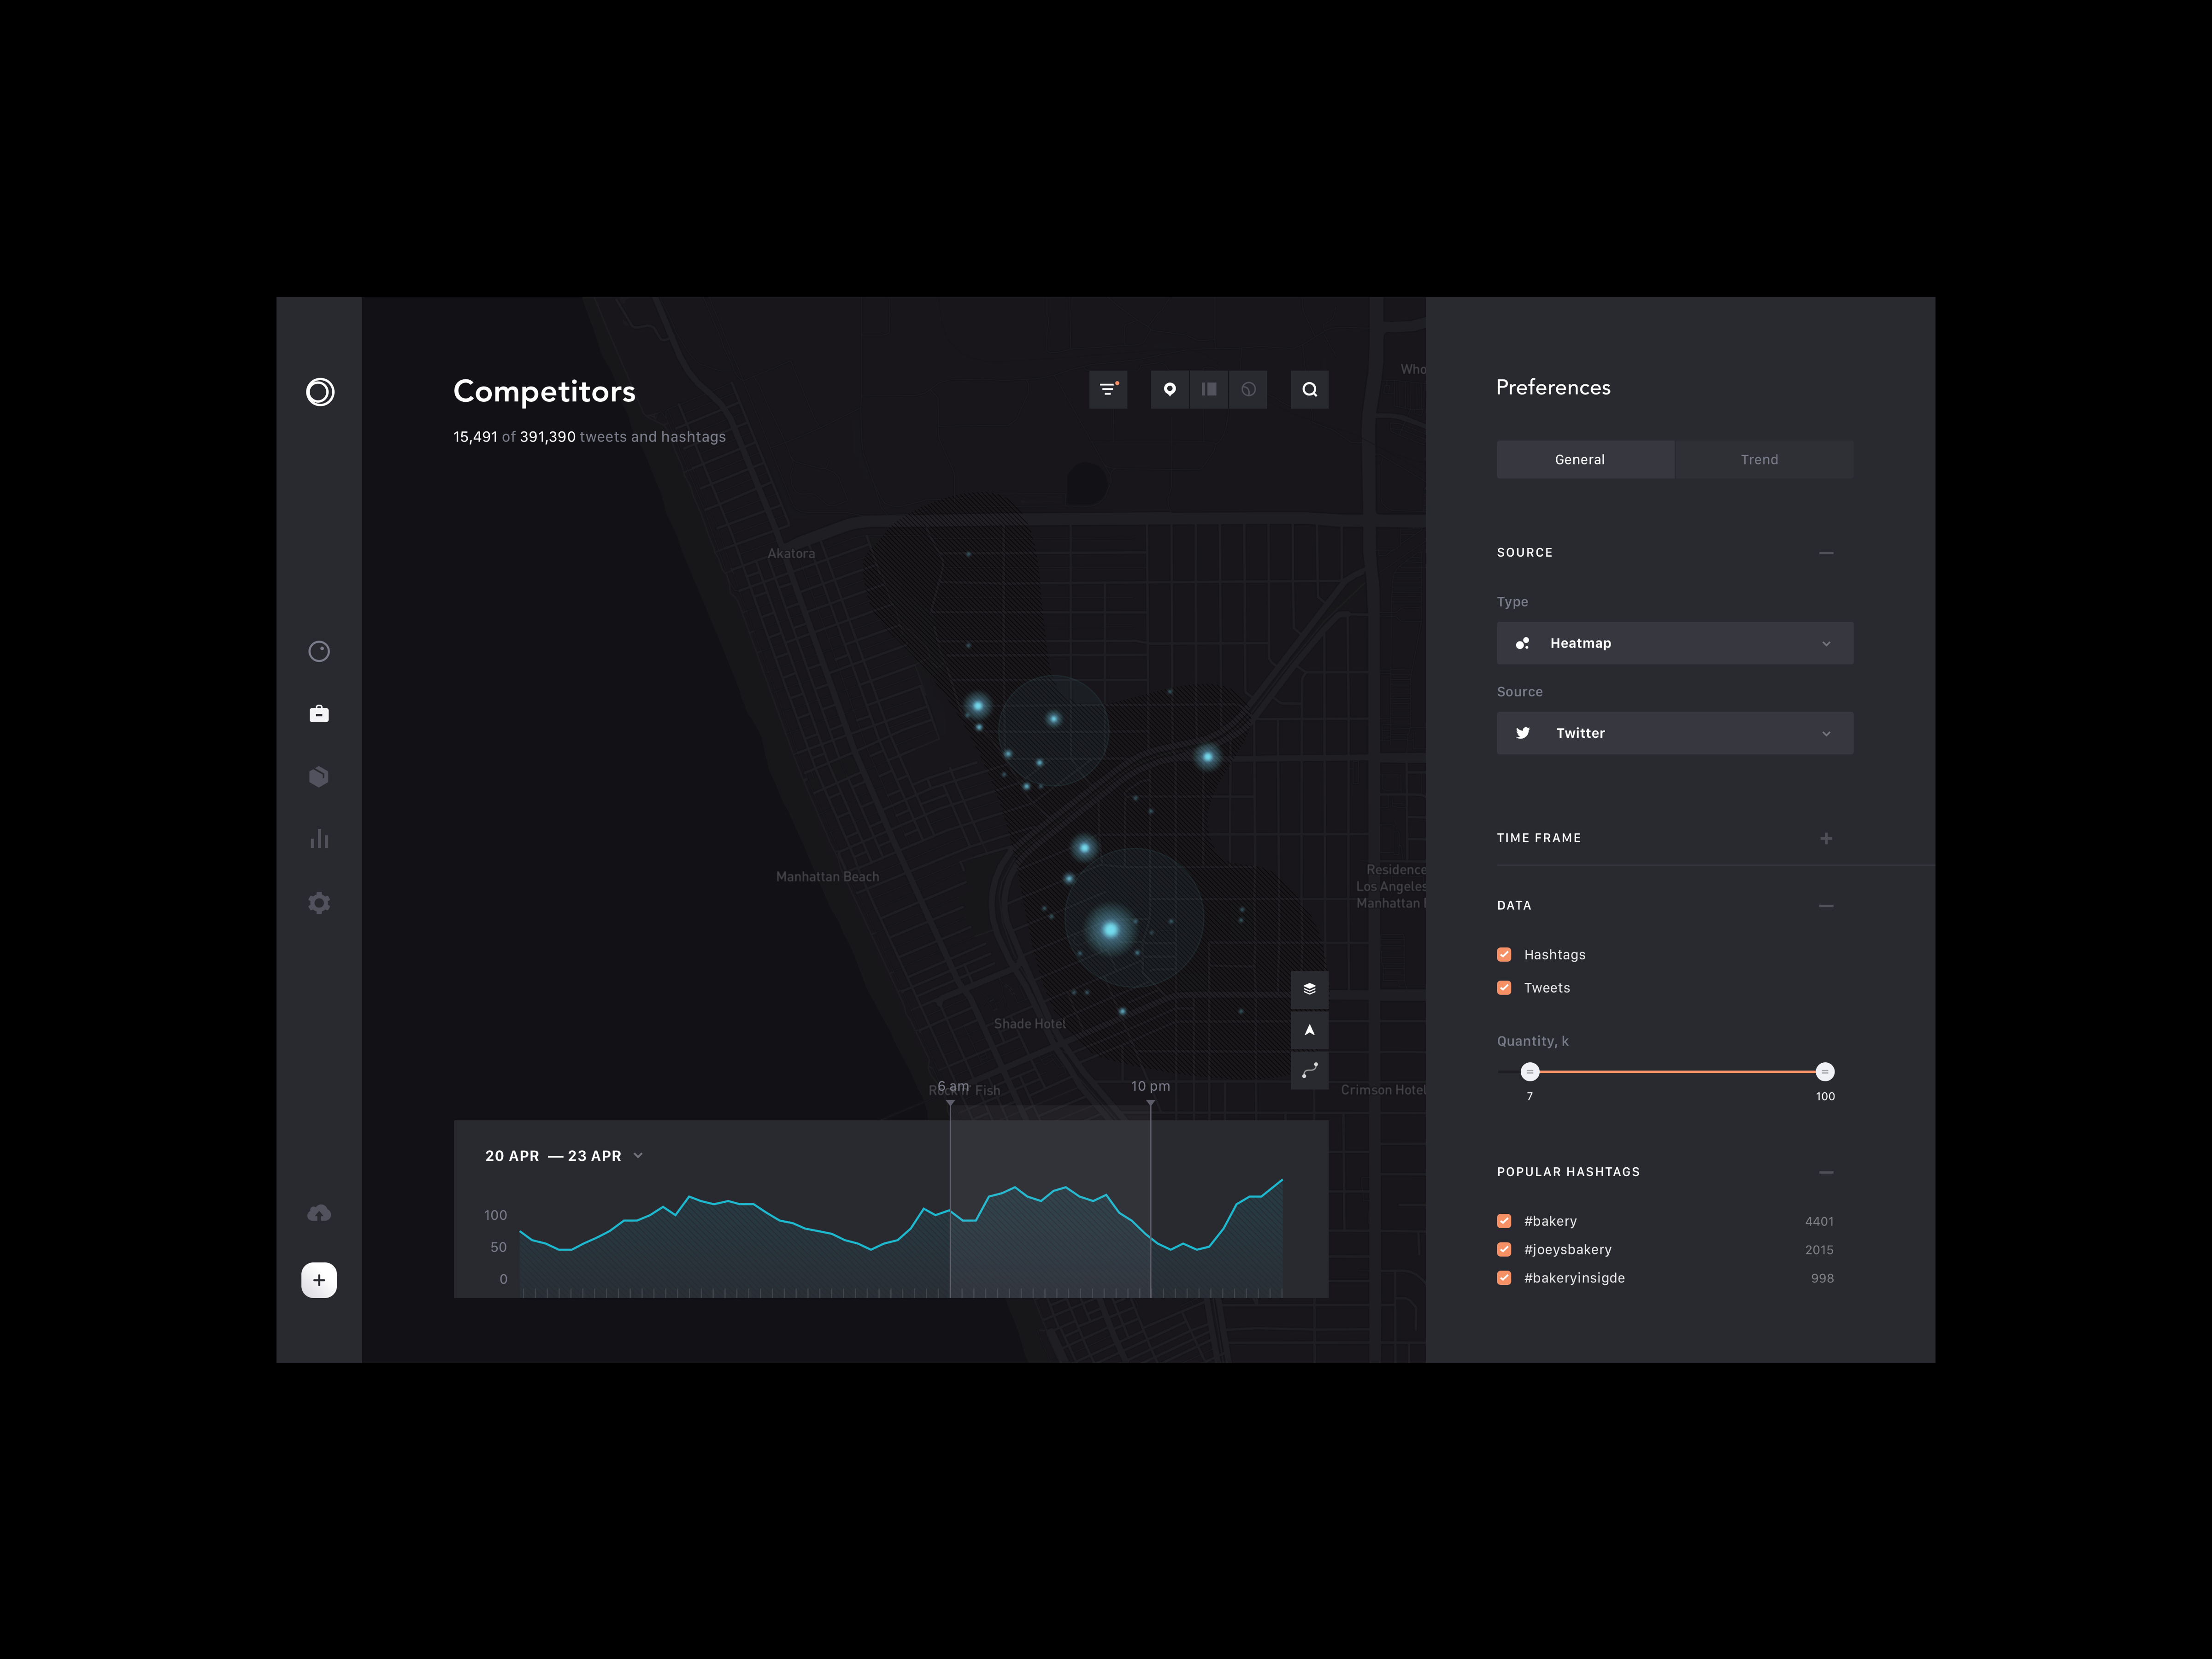Click the Quantity slider maximum handle at 100
This screenshot has height=1659, width=2212.
pyautogui.click(x=1825, y=1072)
